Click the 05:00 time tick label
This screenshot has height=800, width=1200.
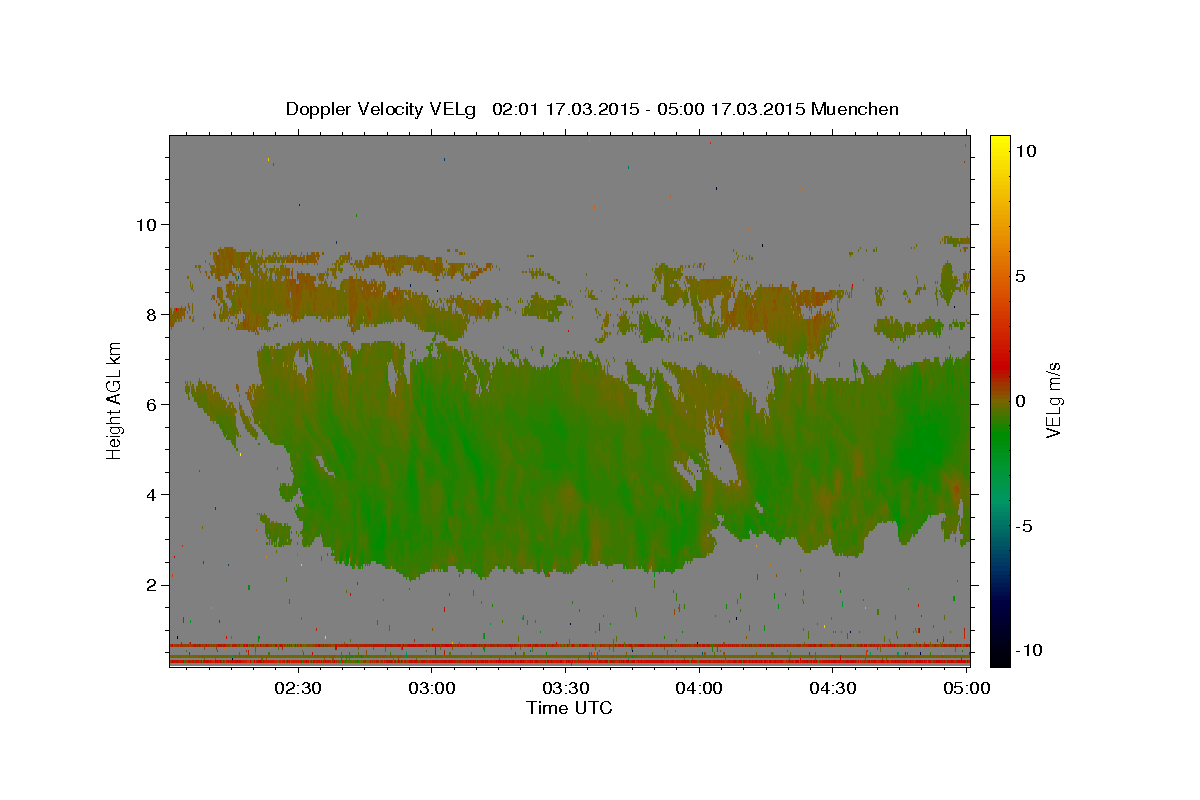tap(966, 688)
